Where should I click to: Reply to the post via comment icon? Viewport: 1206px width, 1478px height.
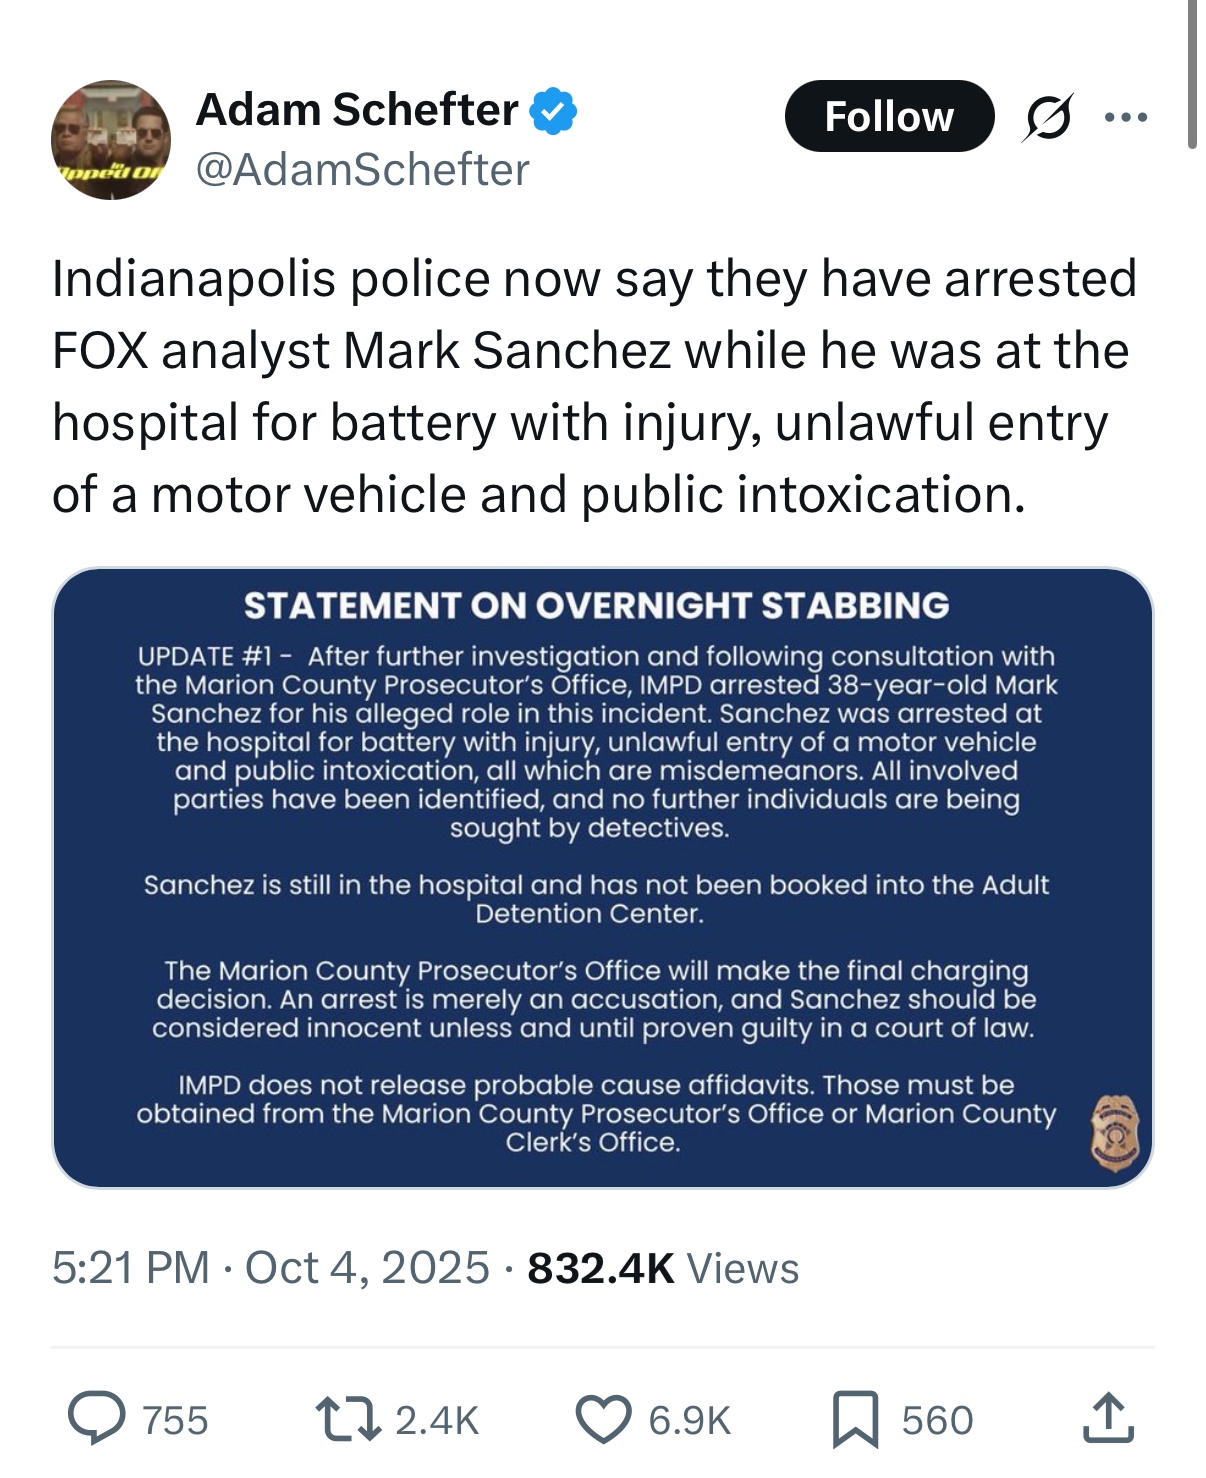point(97,1419)
